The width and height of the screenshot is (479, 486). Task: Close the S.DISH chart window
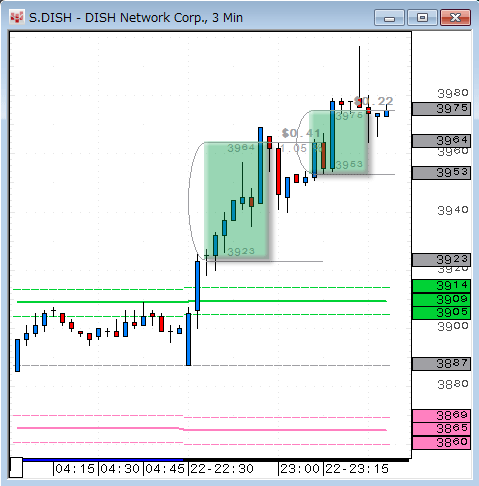(455, 17)
